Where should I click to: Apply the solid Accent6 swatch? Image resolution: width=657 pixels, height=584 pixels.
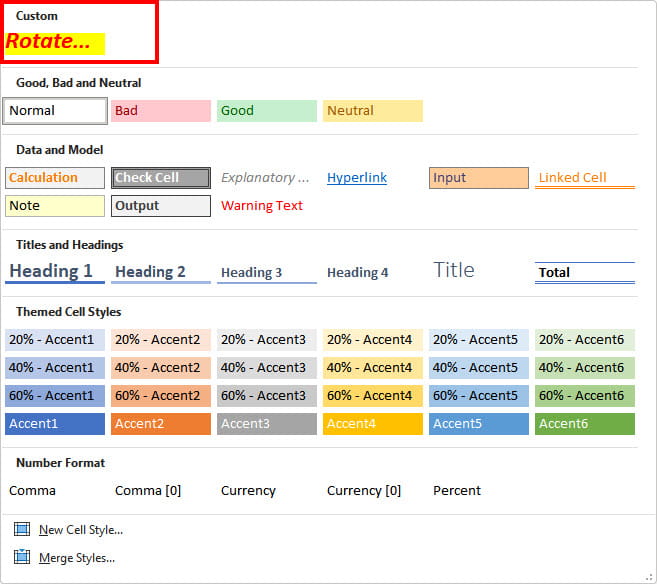tap(584, 423)
